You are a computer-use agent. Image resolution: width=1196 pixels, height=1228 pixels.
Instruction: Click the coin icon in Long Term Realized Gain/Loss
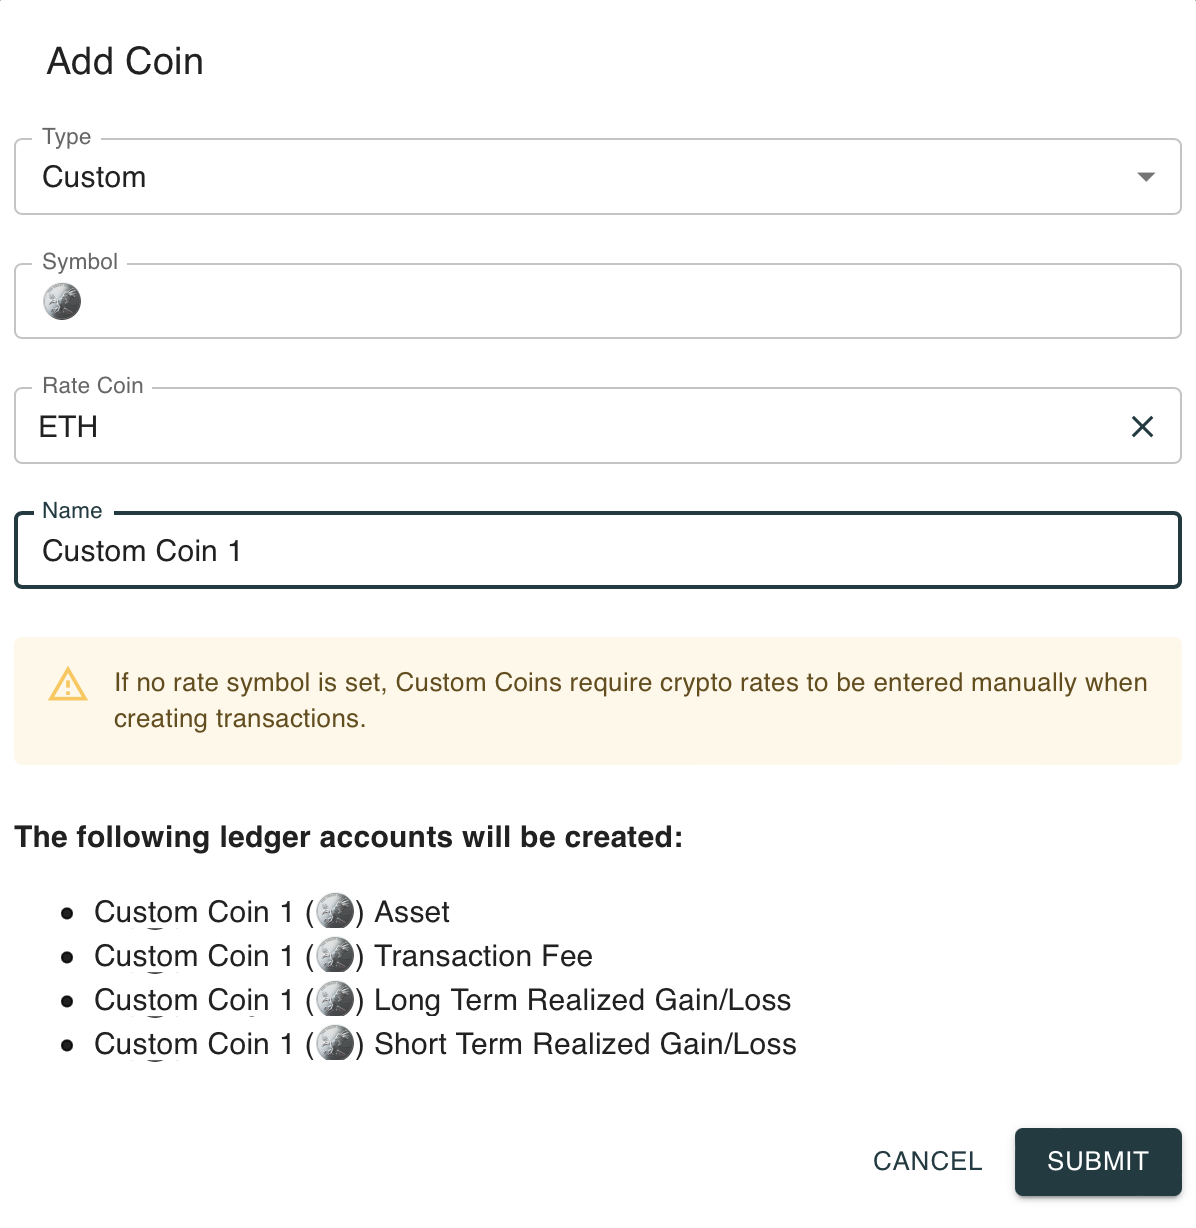pyautogui.click(x=336, y=1000)
